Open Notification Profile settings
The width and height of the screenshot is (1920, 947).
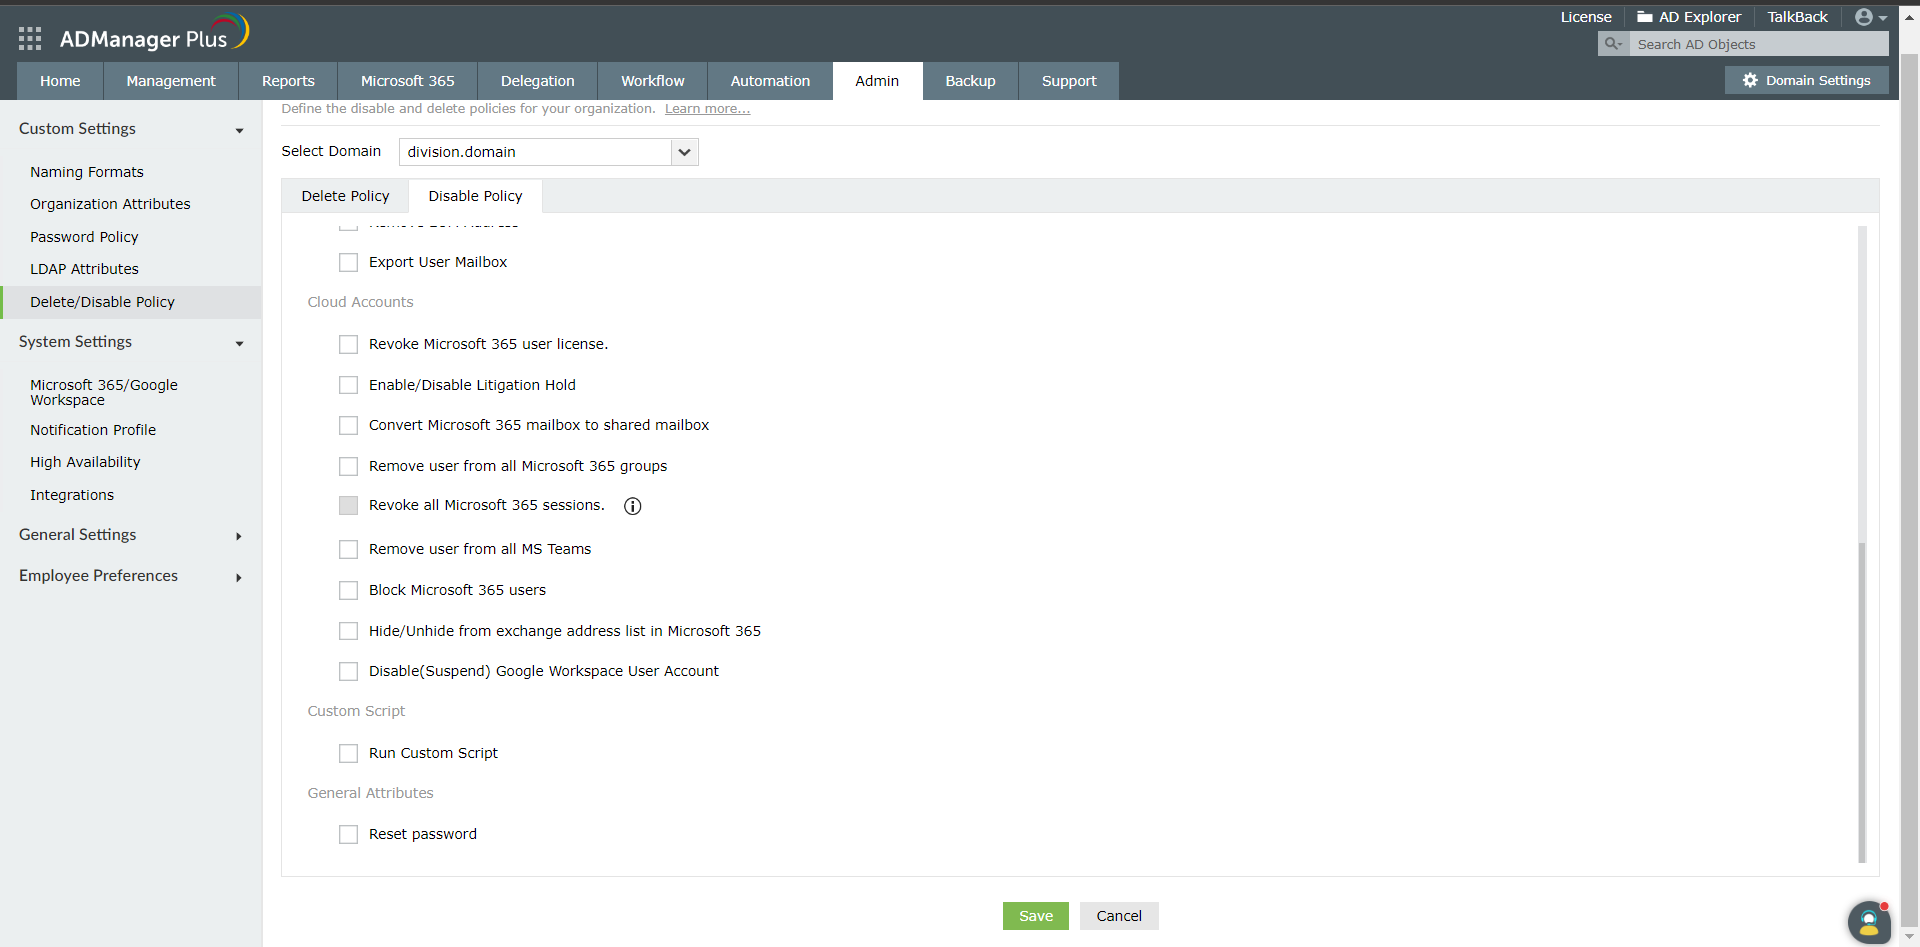pos(93,430)
